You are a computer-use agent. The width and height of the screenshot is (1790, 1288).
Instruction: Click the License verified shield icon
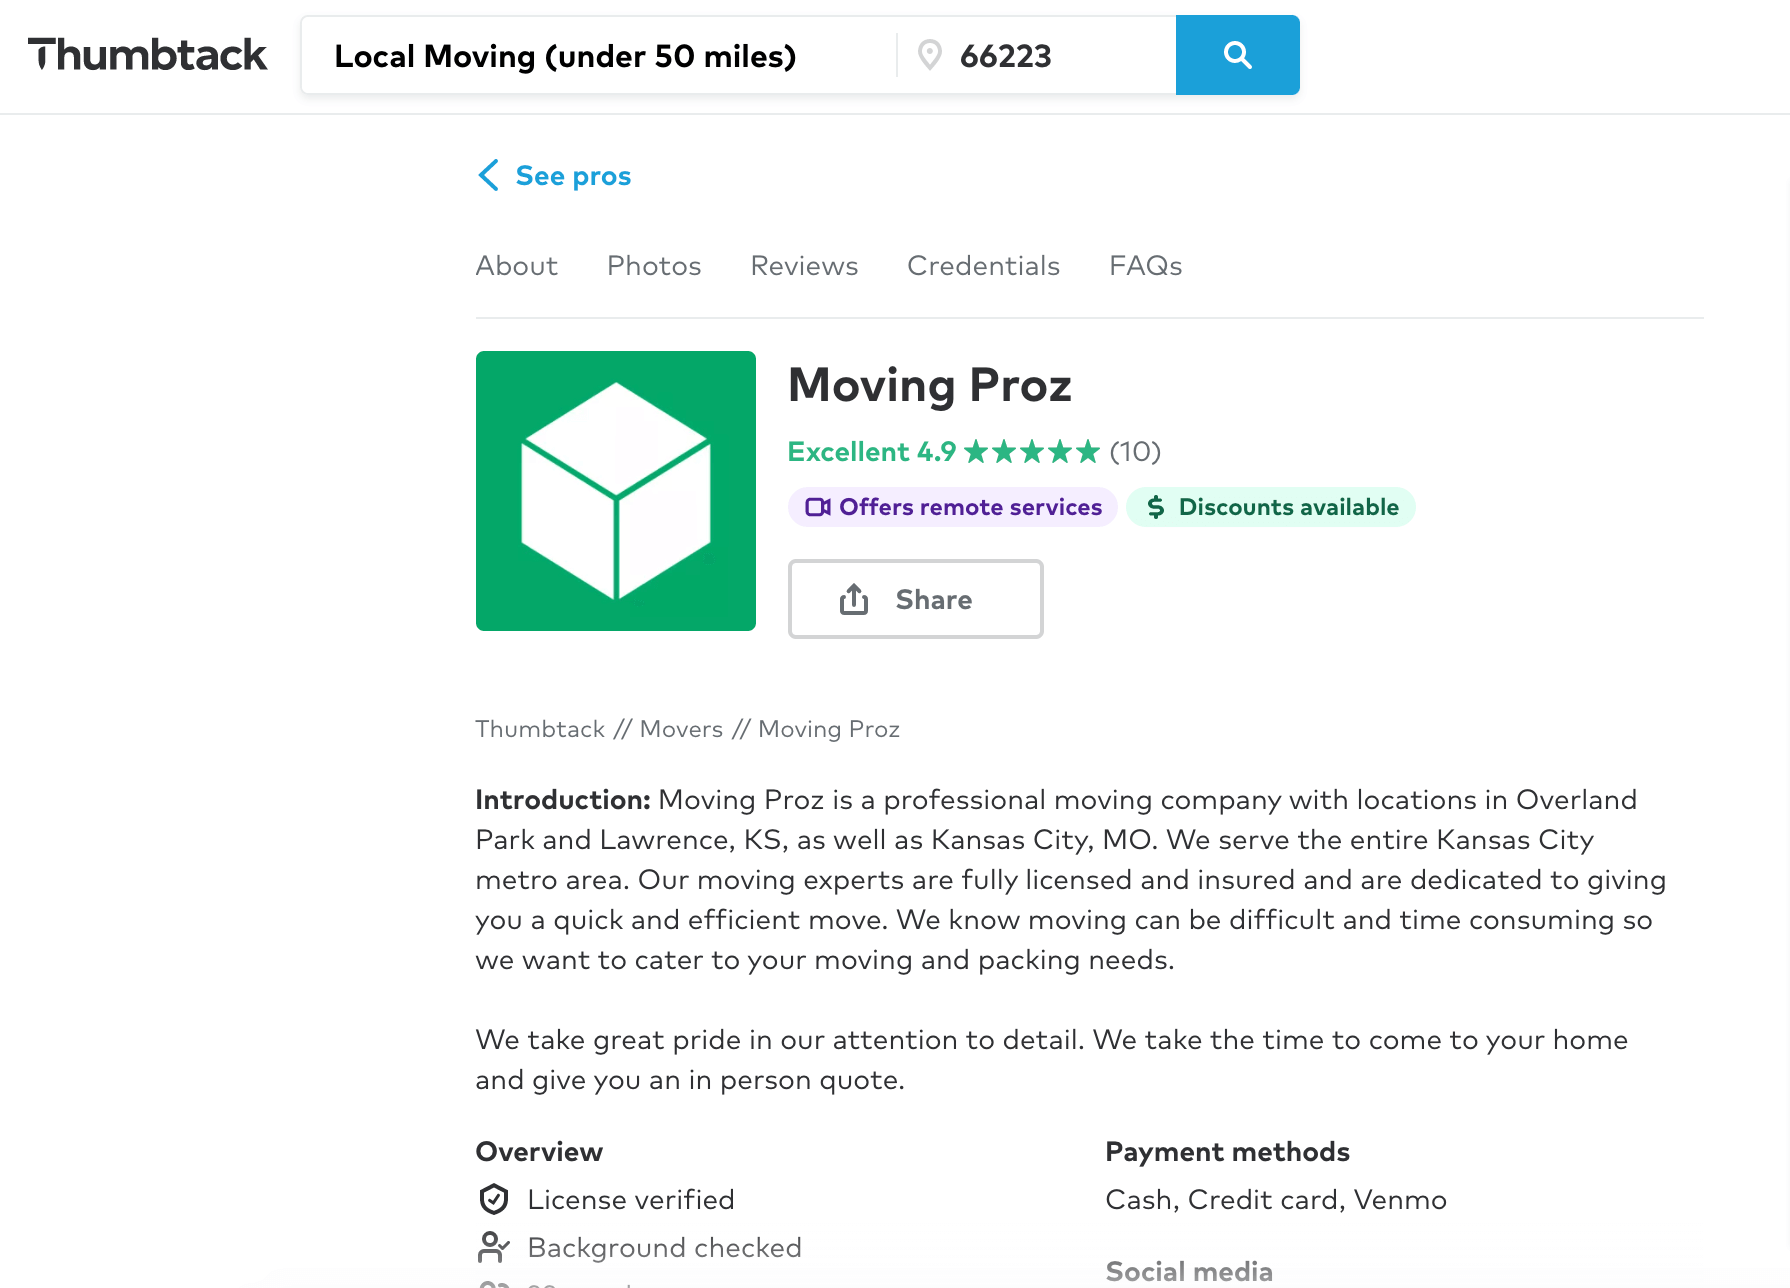pyautogui.click(x=493, y=1199)
